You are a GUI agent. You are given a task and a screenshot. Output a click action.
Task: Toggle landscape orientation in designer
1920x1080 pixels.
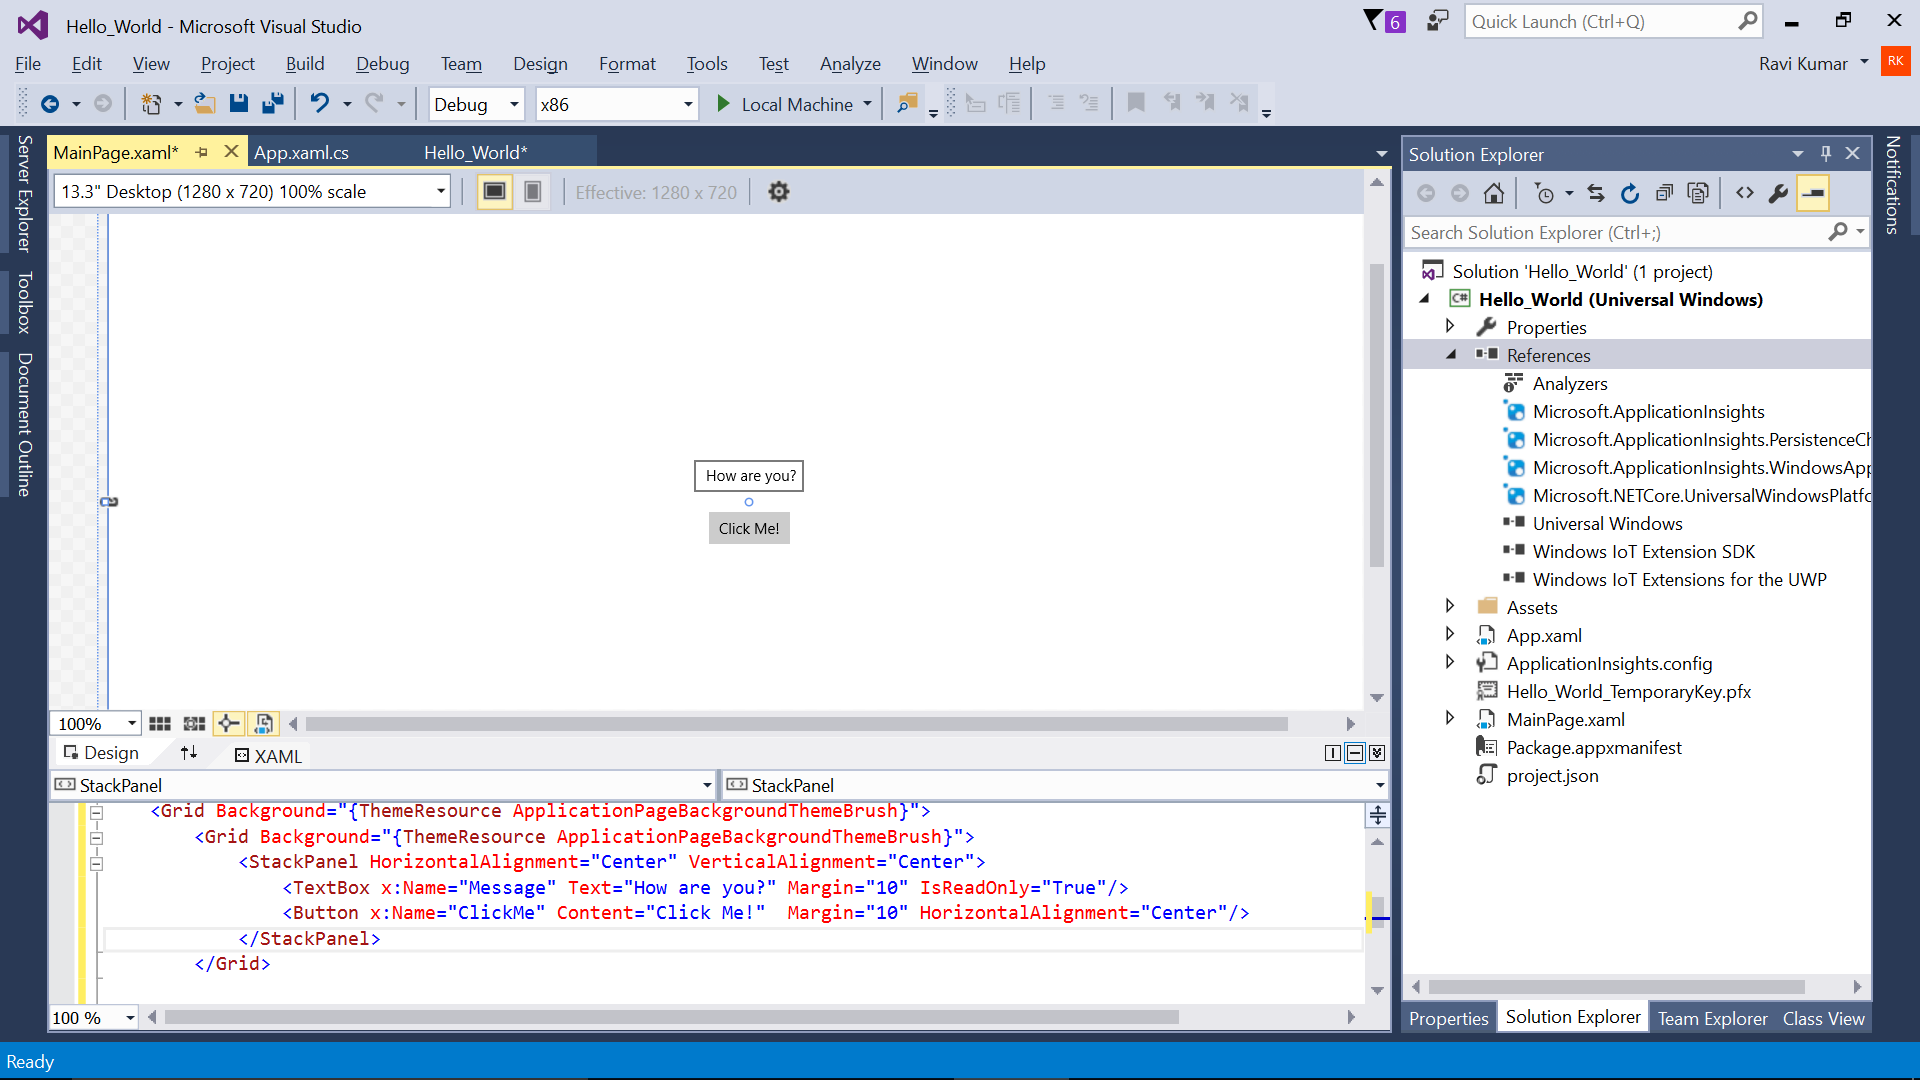(x=494, y=192)
